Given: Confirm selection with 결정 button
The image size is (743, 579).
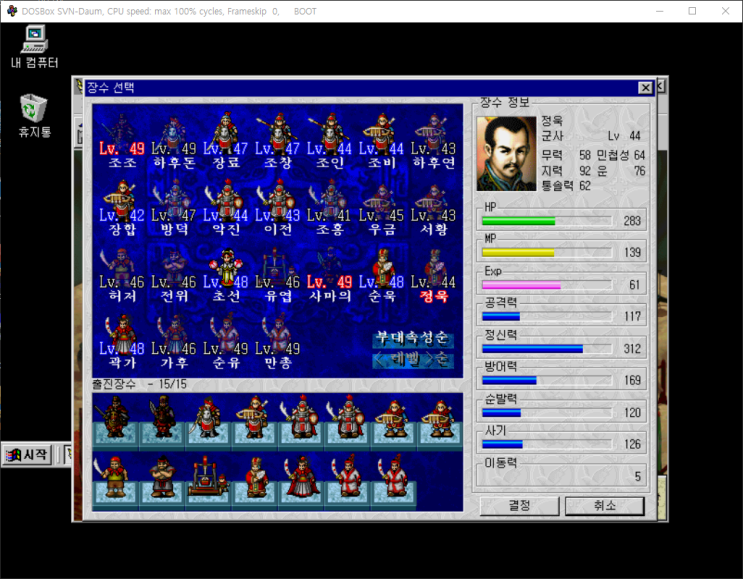Looking at the screenshot, I should coord(519,506).
